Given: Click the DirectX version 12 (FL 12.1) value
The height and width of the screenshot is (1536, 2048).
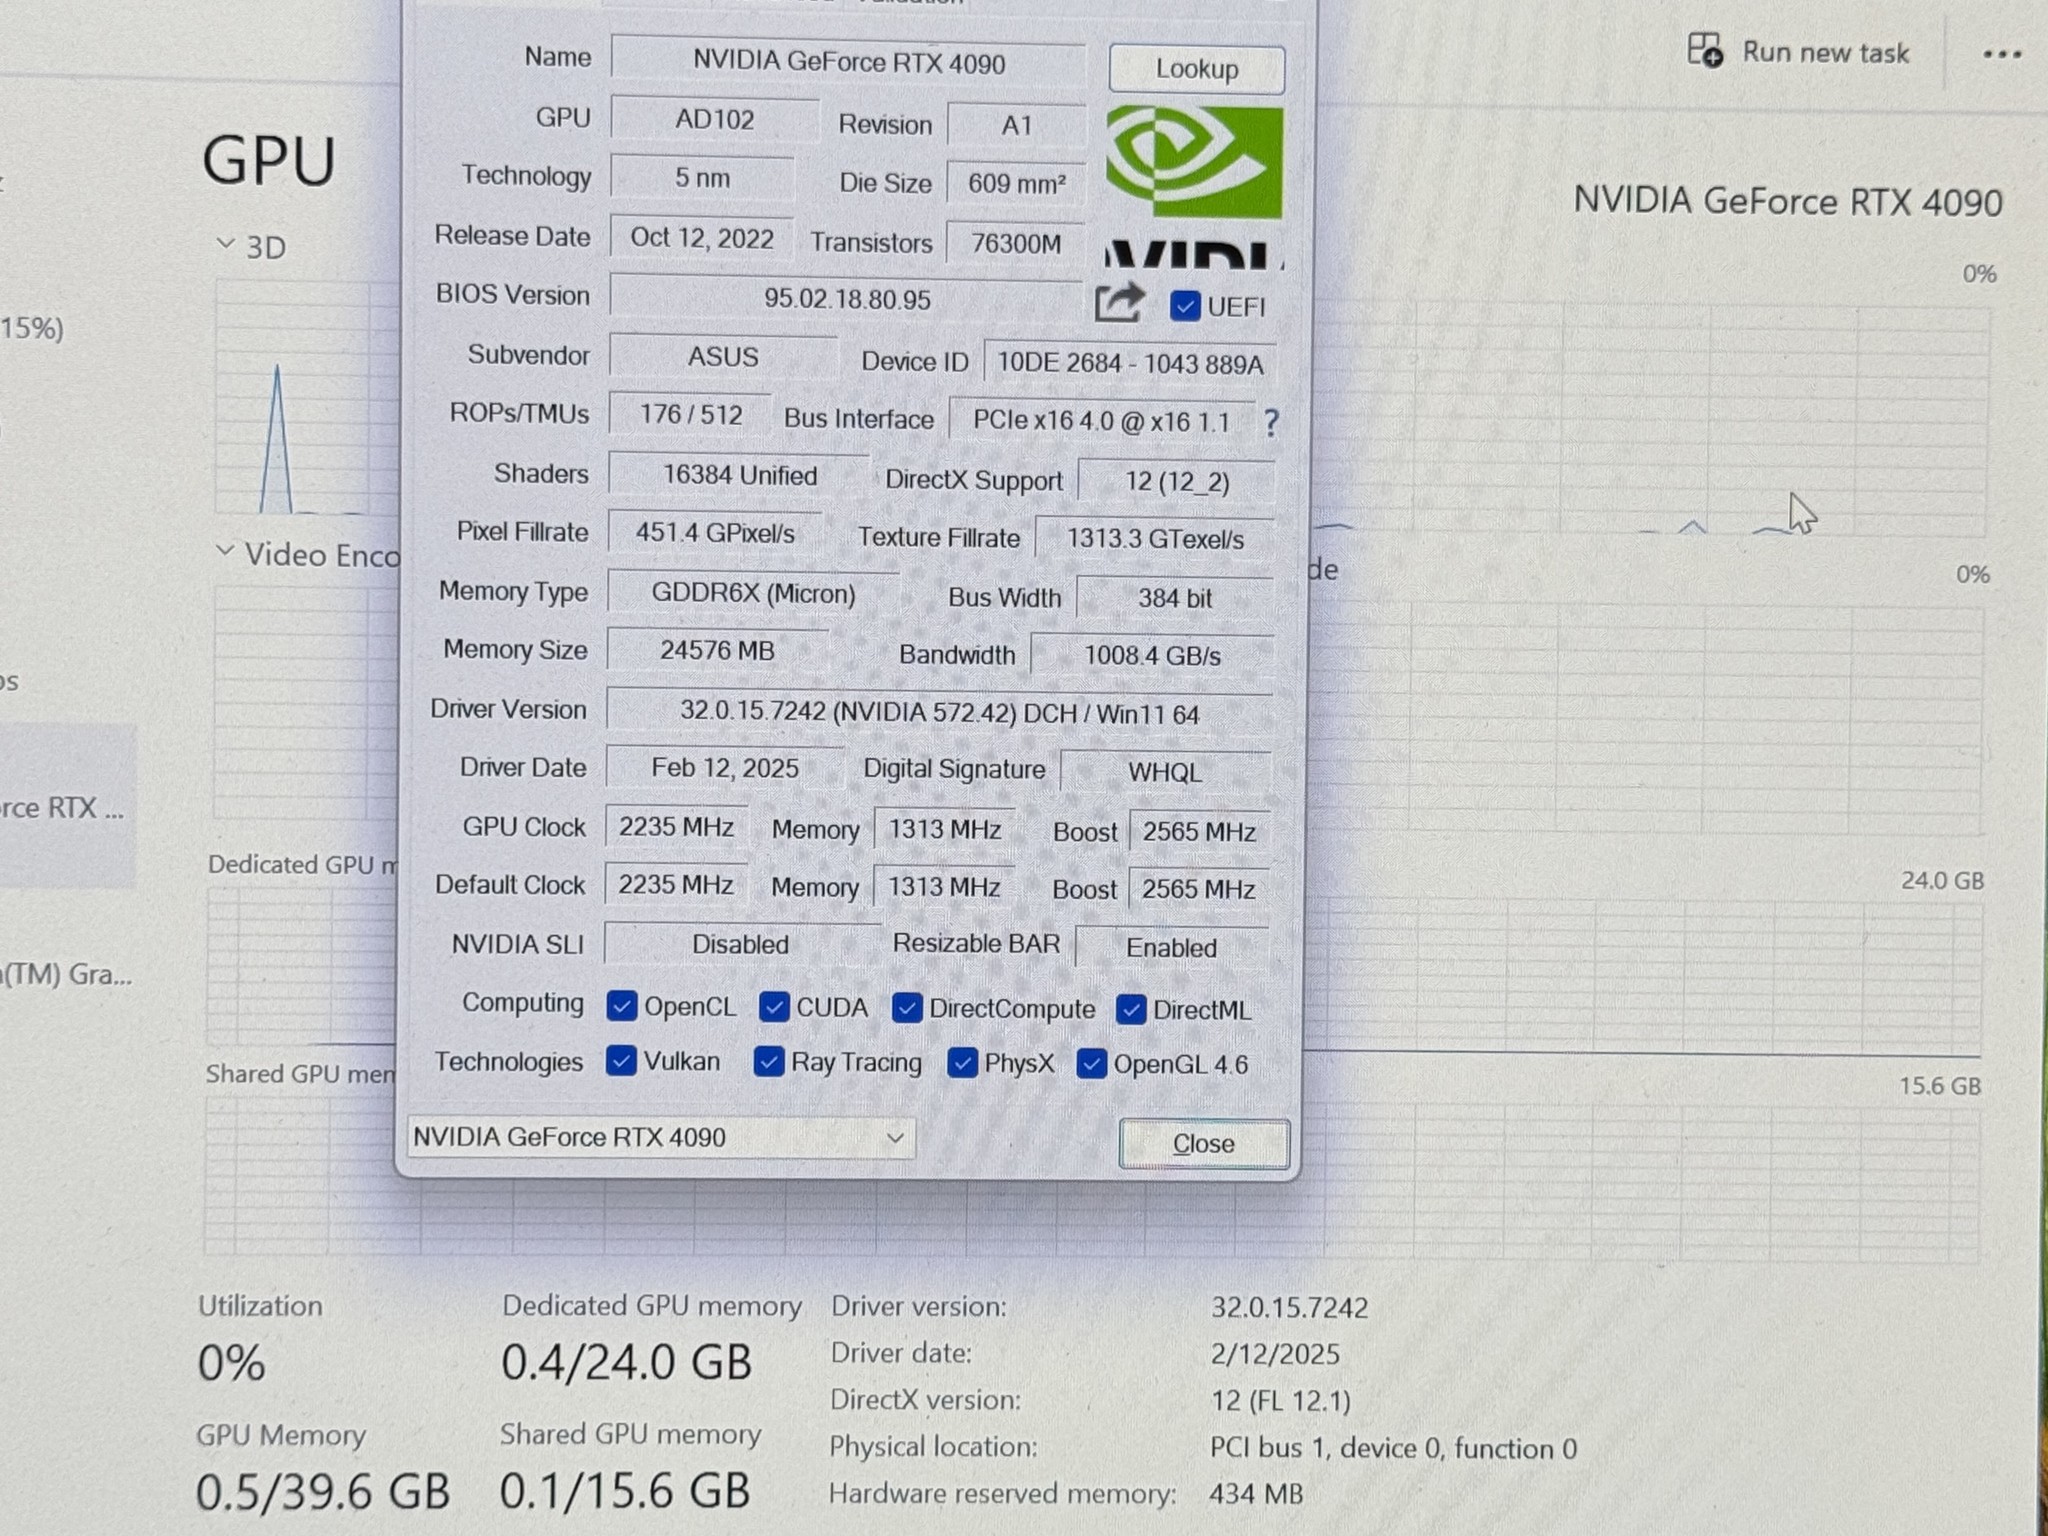Looking at the screenshot, I should [x=1281, y=1401].
